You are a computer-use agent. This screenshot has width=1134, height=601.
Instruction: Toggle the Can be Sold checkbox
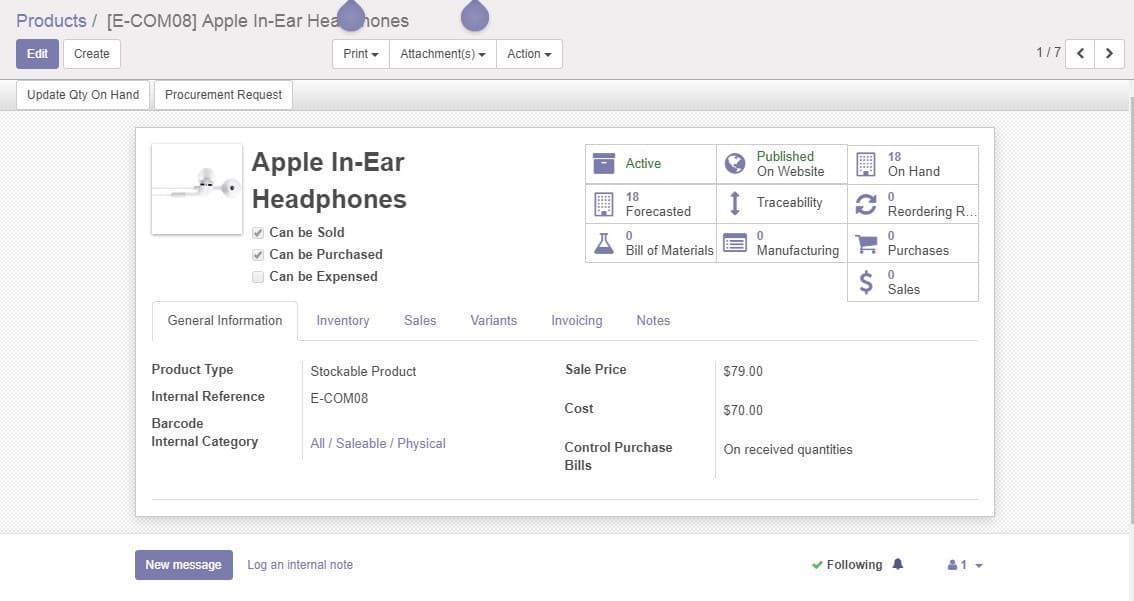click(x=258, y=233)
